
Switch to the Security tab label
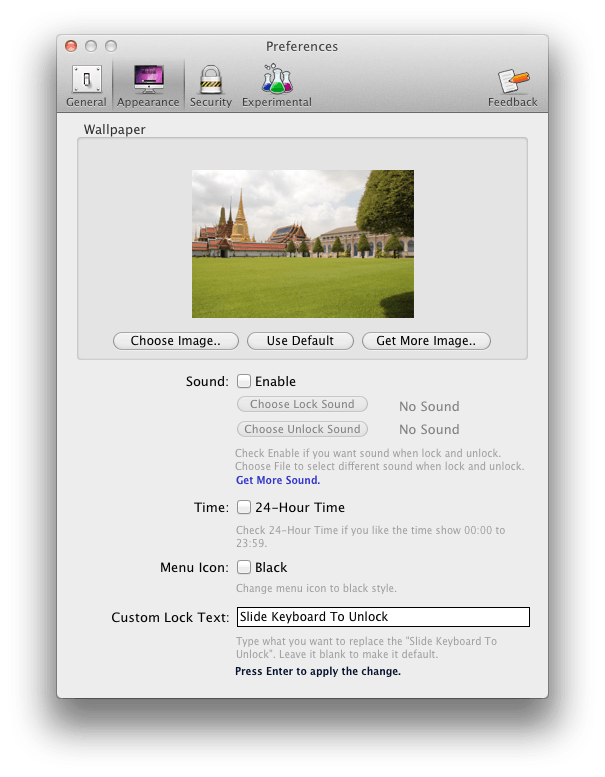(211, 102)
